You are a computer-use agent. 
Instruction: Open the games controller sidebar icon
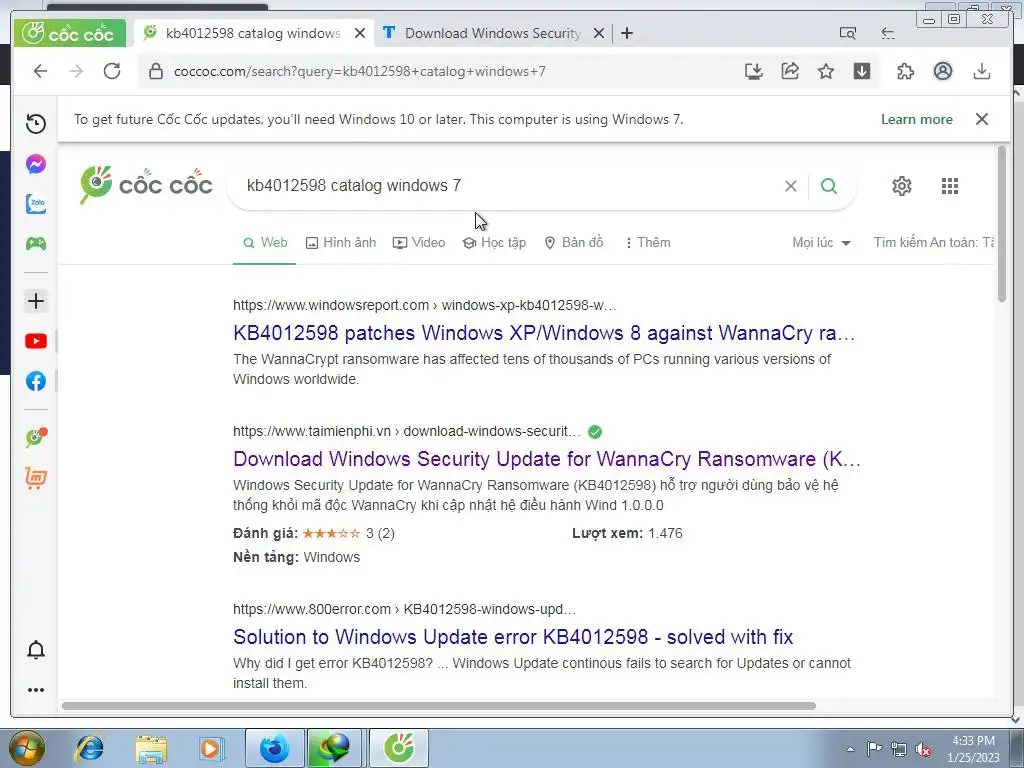(x=36, y=244)
